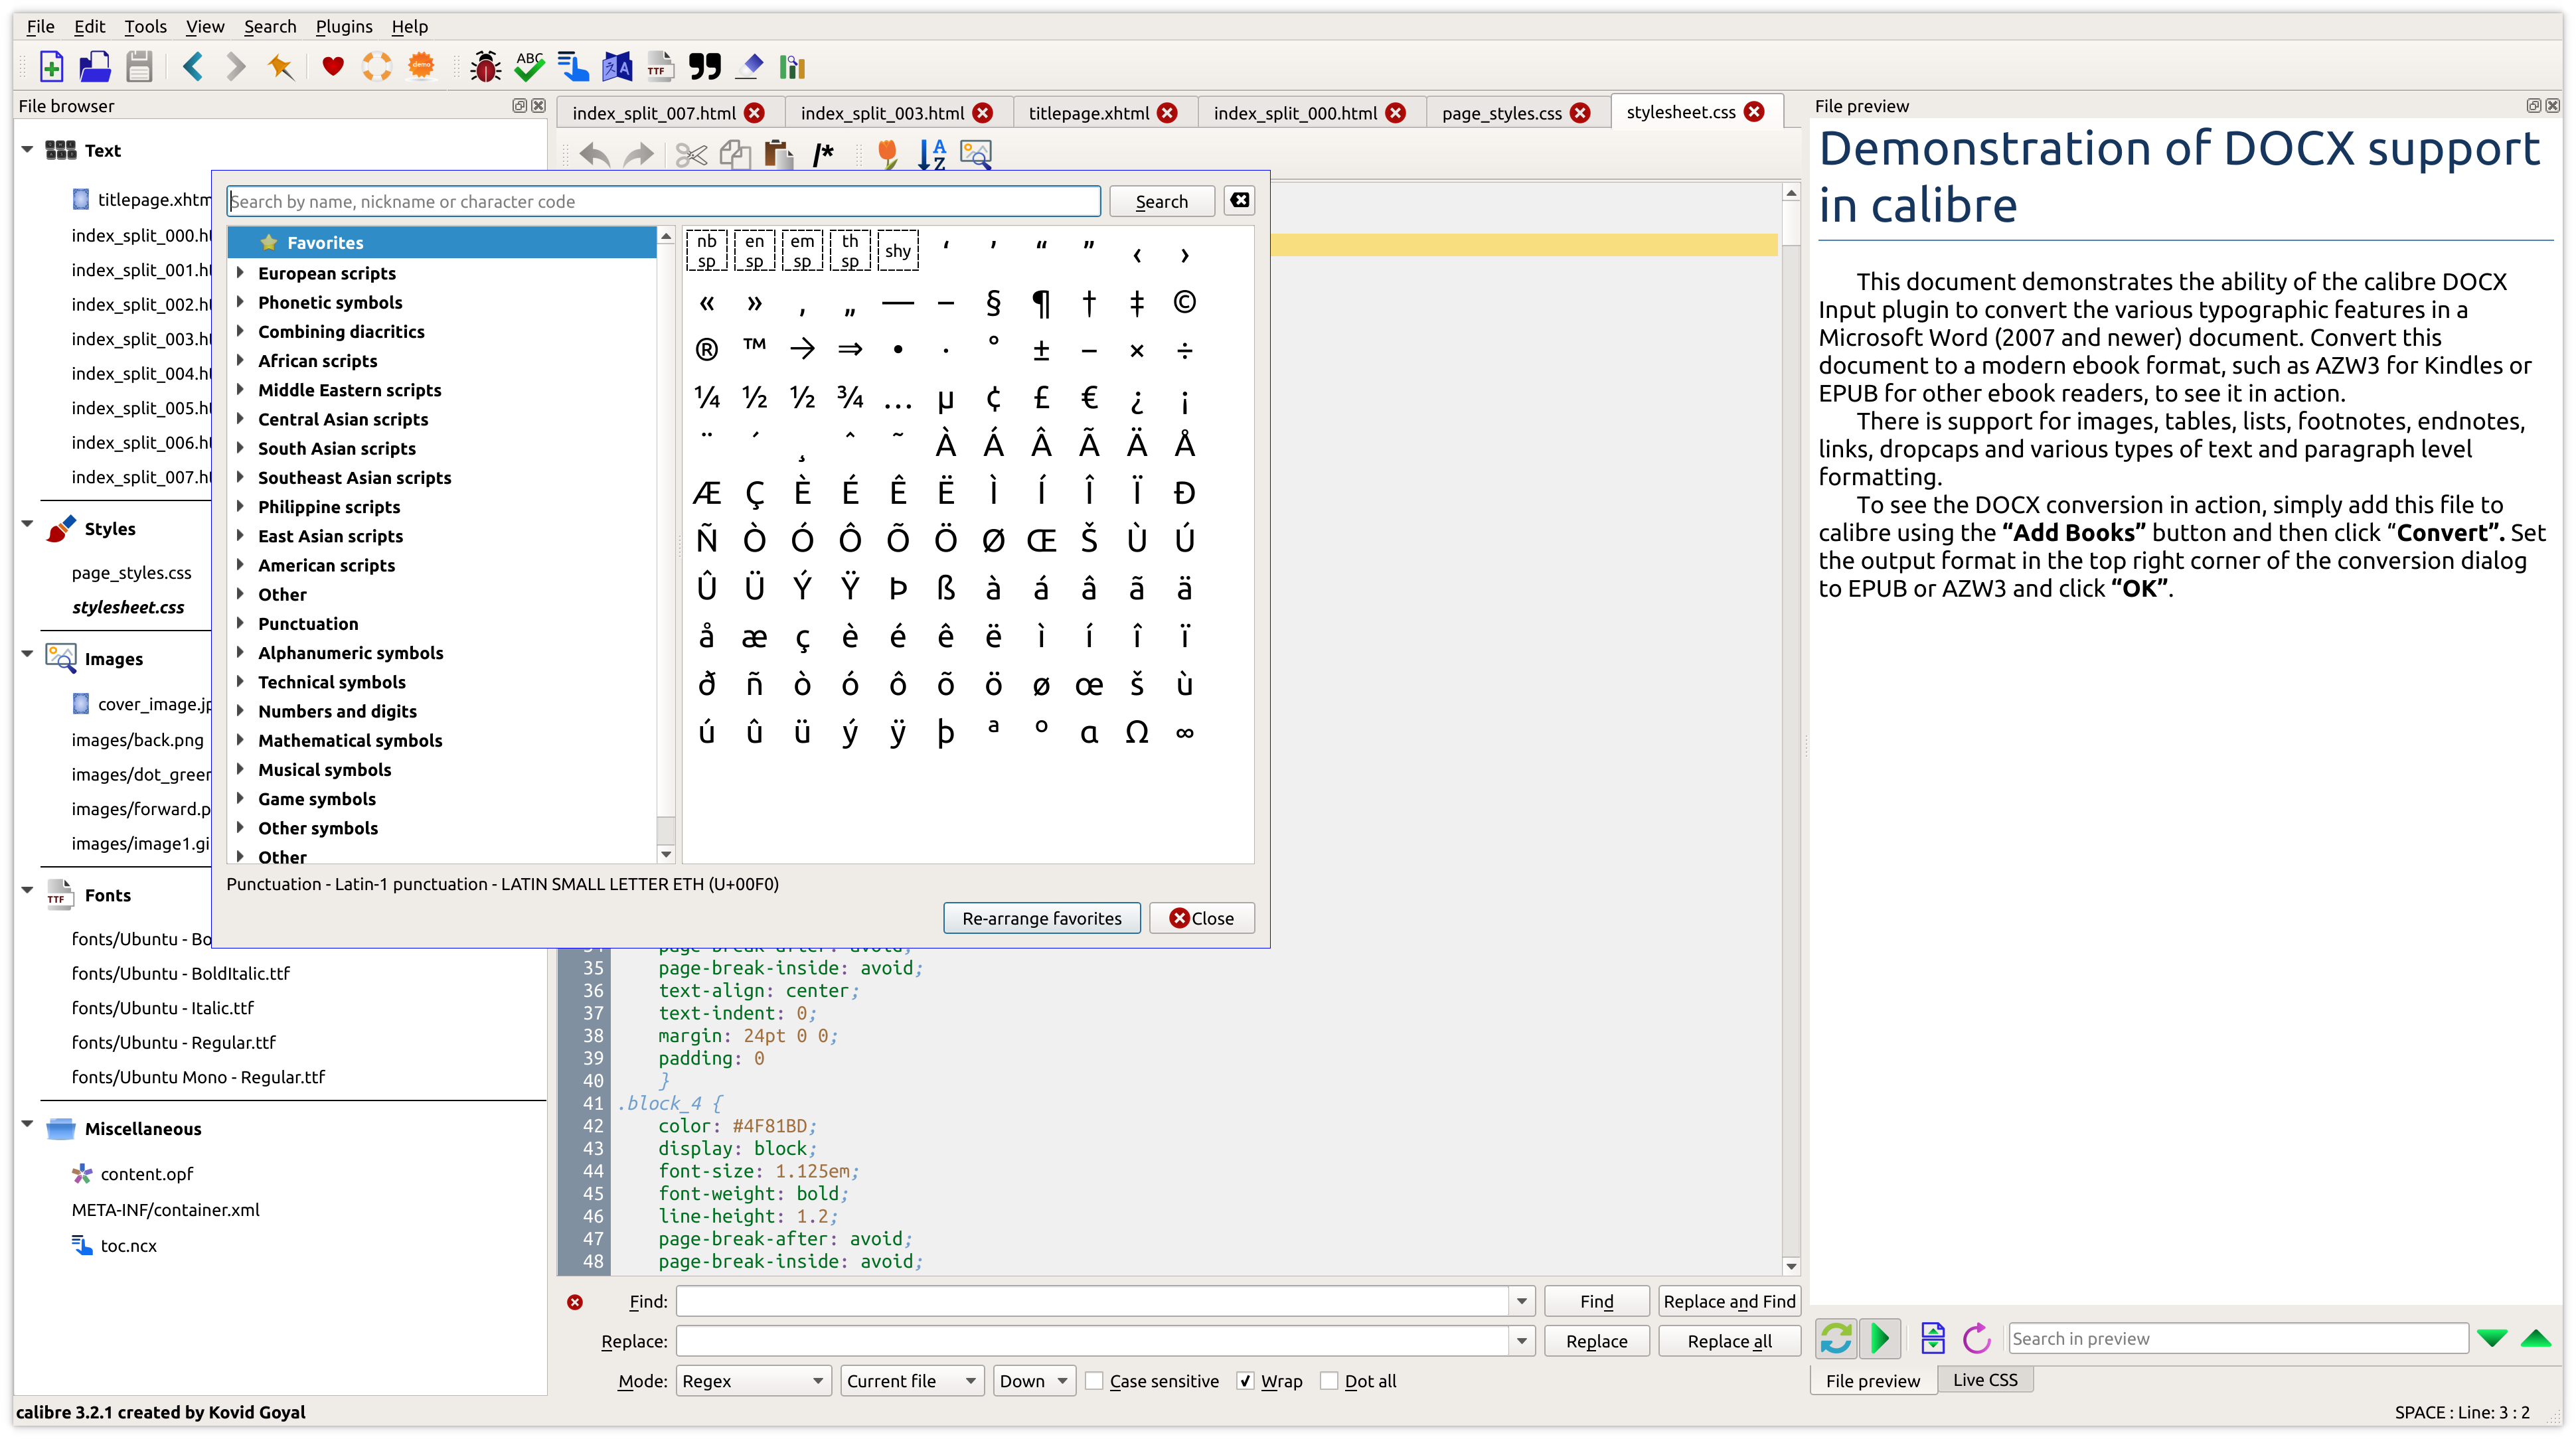Click the save floppy disk icon

coord(139,67)
